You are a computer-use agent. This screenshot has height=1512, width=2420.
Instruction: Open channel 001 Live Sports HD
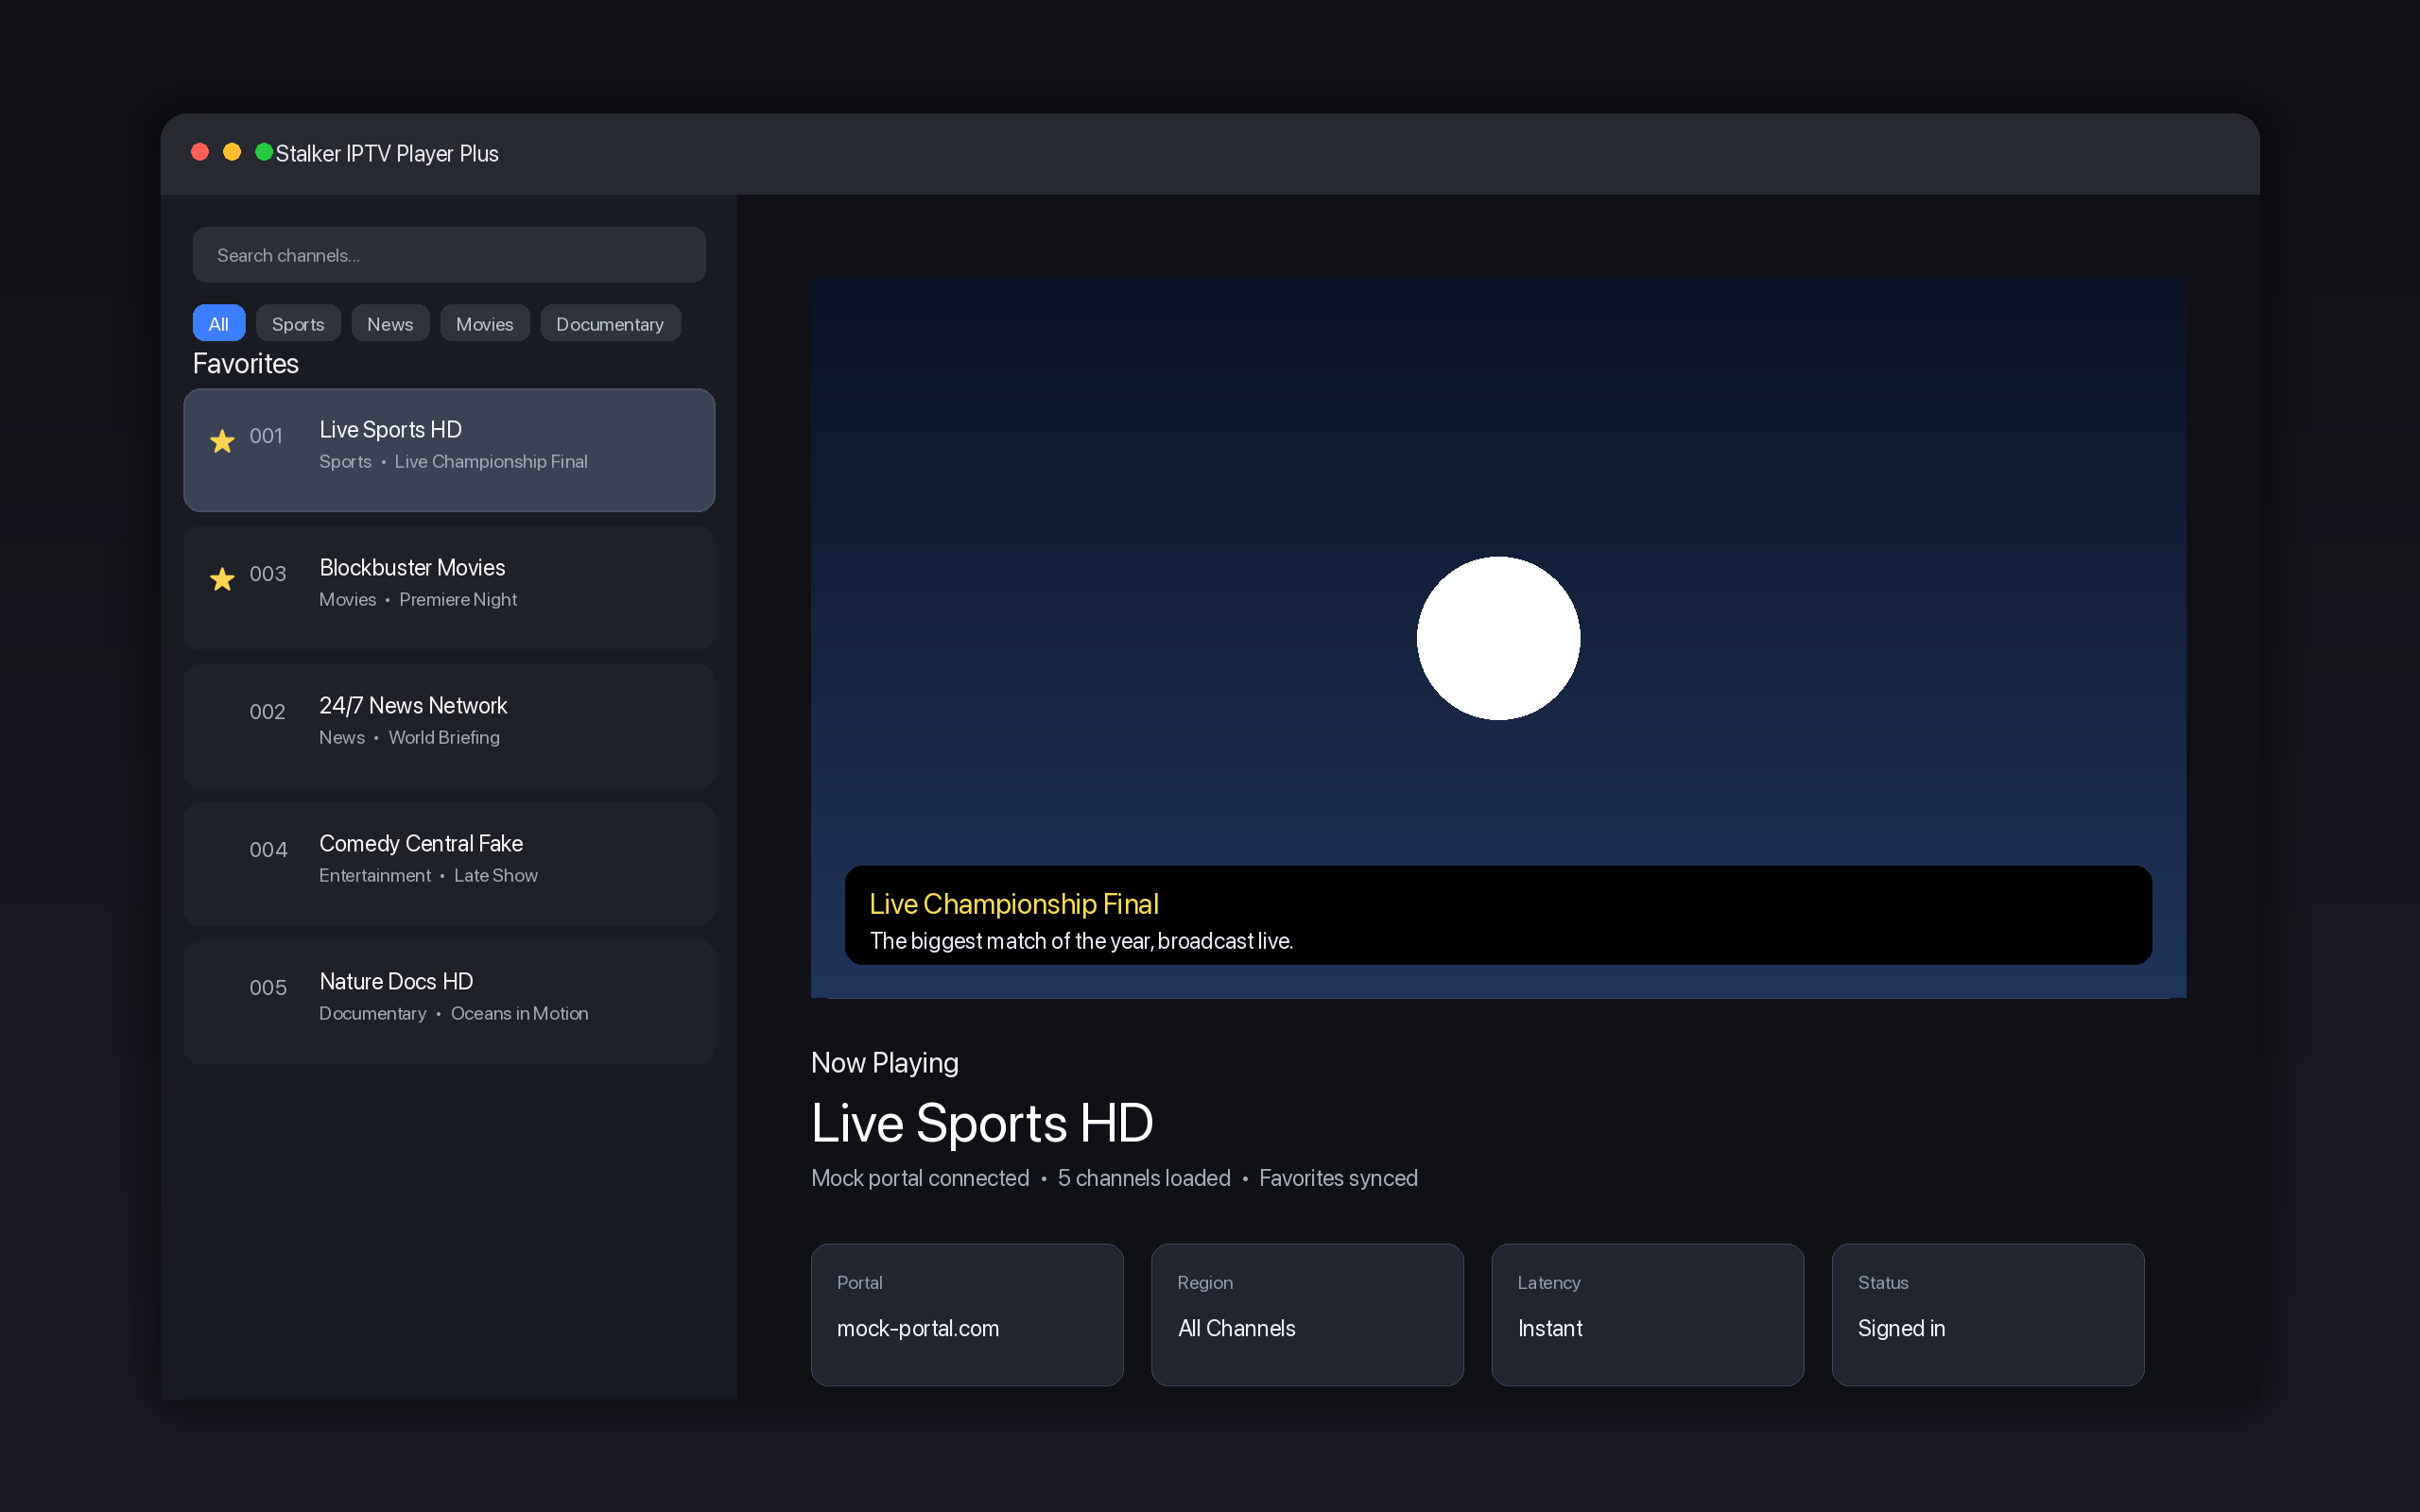click(449, 450)
